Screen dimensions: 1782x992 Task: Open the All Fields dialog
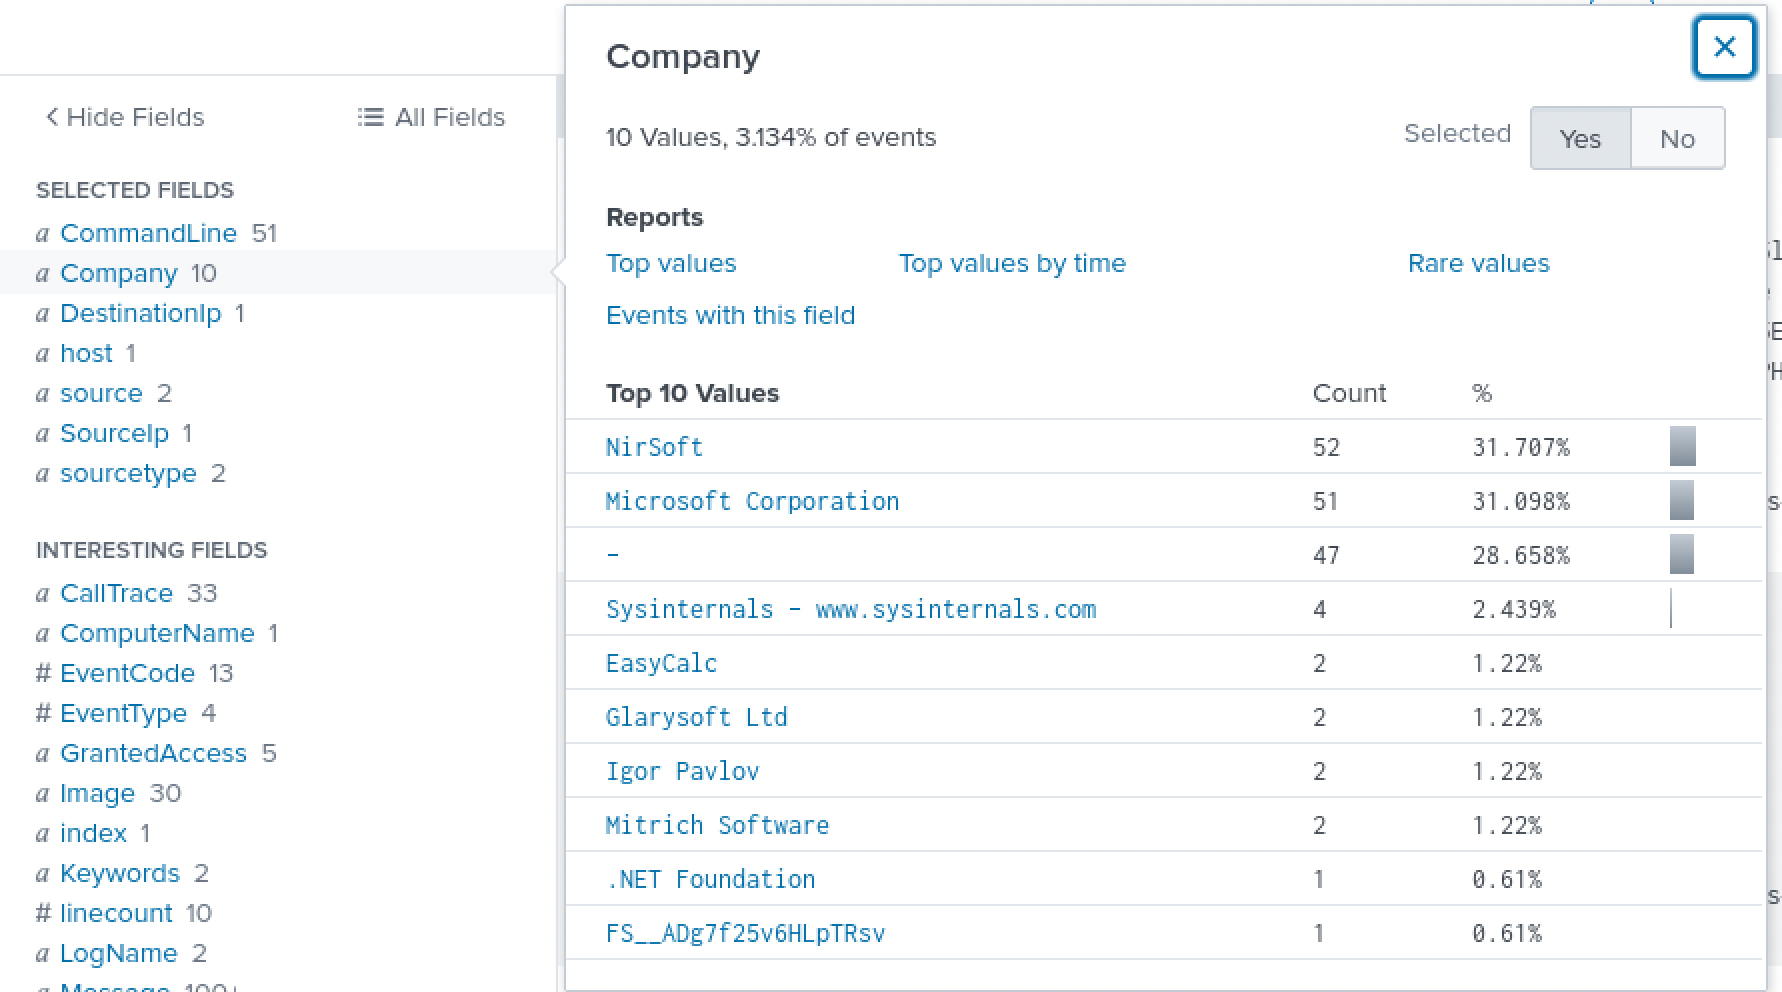click(431, 117)
